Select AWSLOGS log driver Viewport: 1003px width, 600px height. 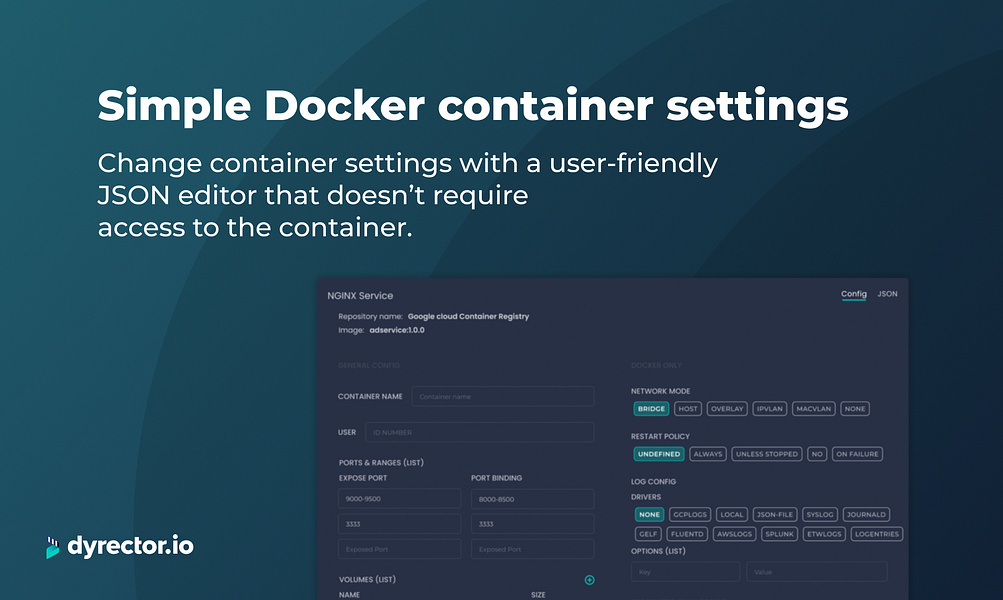tap(734, 534)
